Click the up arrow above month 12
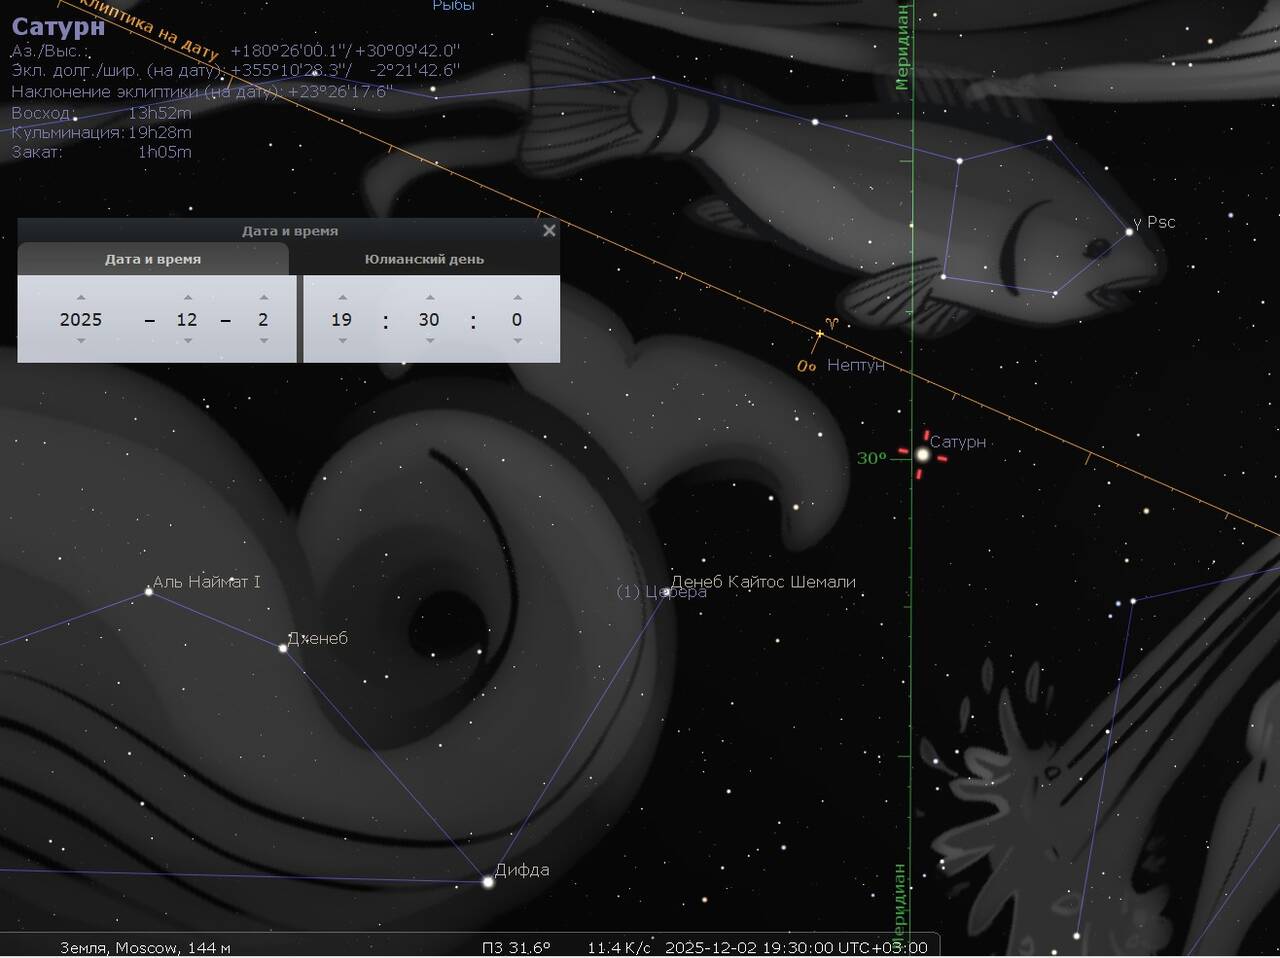 coord(187,297)
